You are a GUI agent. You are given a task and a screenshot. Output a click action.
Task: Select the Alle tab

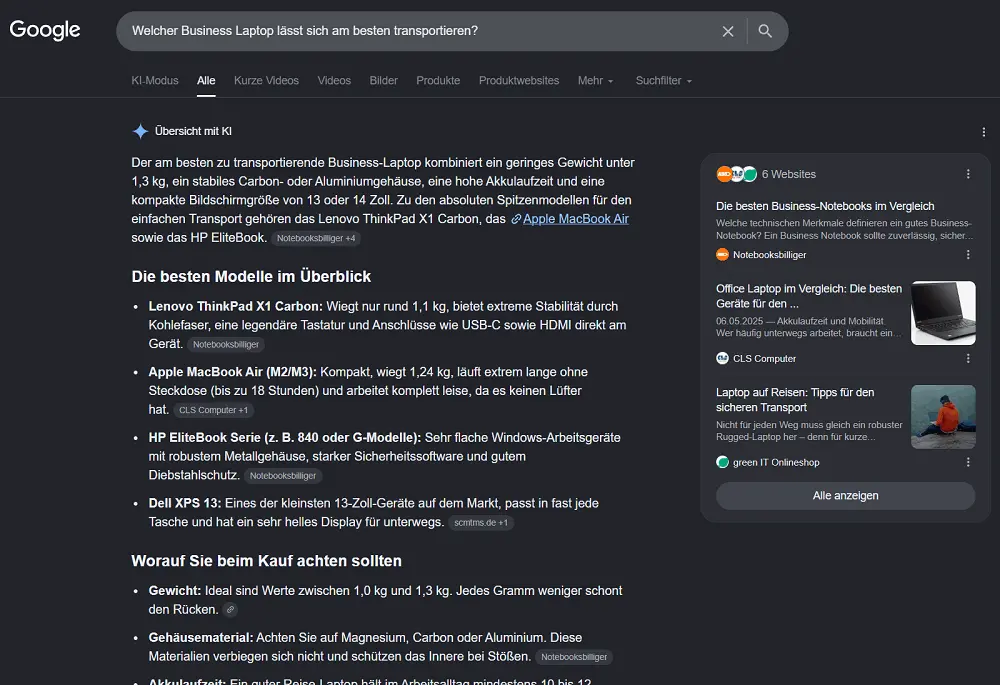coord(206,80)
